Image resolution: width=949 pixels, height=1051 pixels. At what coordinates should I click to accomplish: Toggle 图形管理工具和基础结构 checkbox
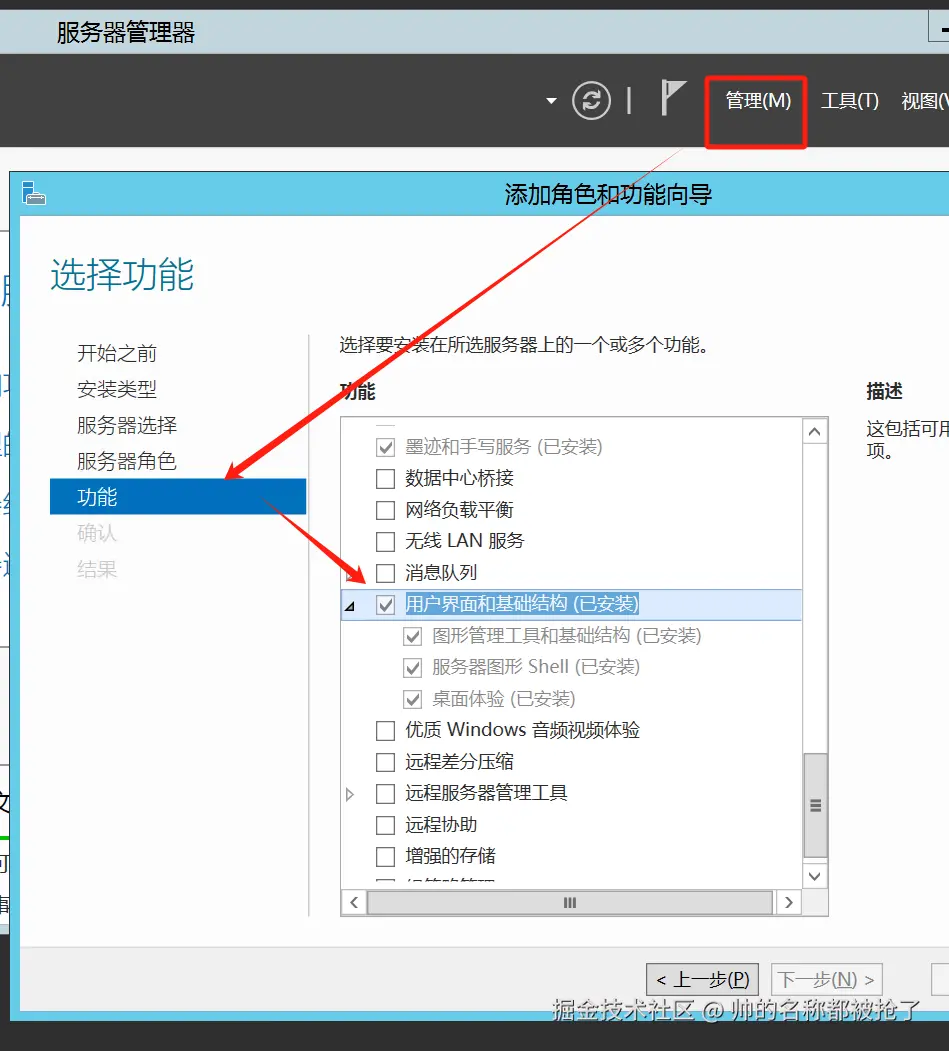(x=412, y=636)
